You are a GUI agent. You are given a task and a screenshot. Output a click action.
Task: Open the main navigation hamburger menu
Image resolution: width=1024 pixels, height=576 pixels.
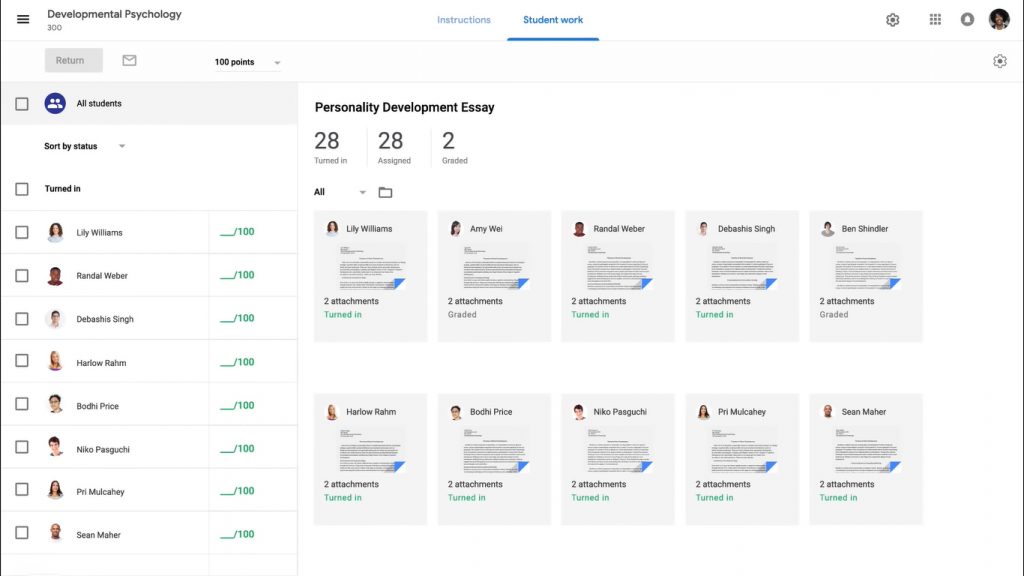23,18
